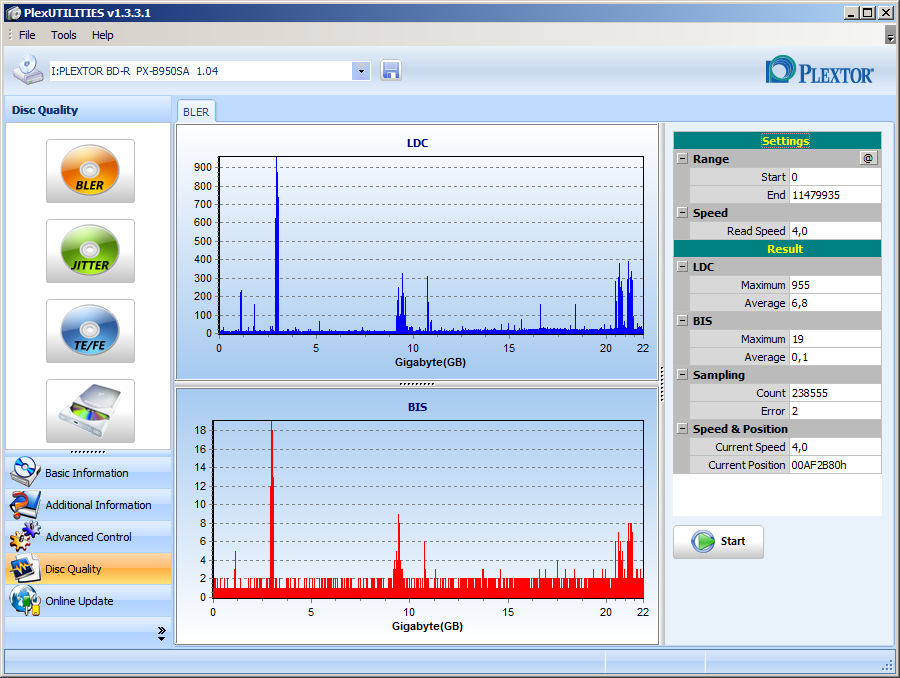The image size is (900, 678).
Task: Collapse the Speed & Position section
Action: [682, 428]
